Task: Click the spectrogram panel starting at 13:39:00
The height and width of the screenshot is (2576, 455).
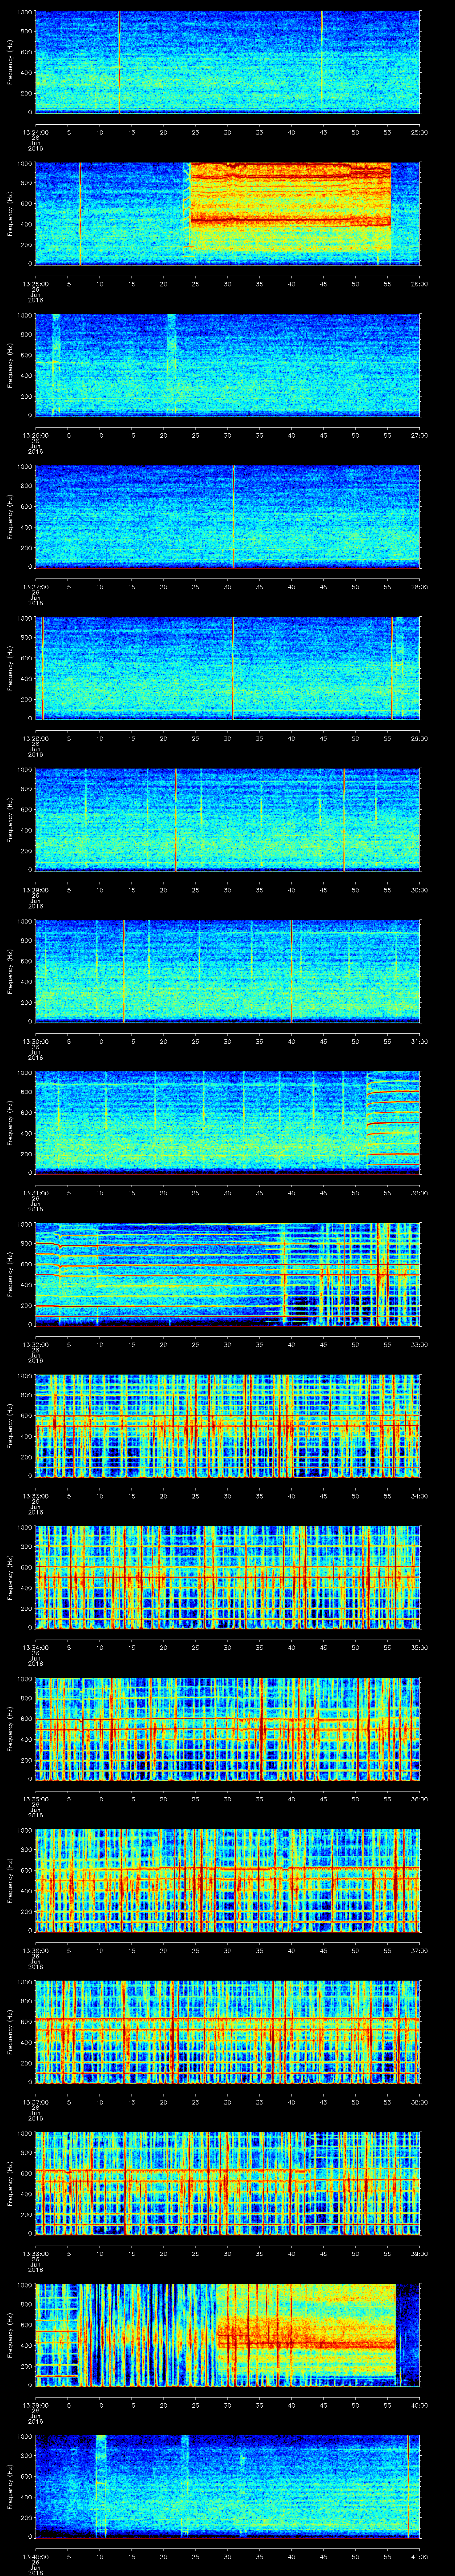Action: pyautogui.click(x=228, y=2334)
